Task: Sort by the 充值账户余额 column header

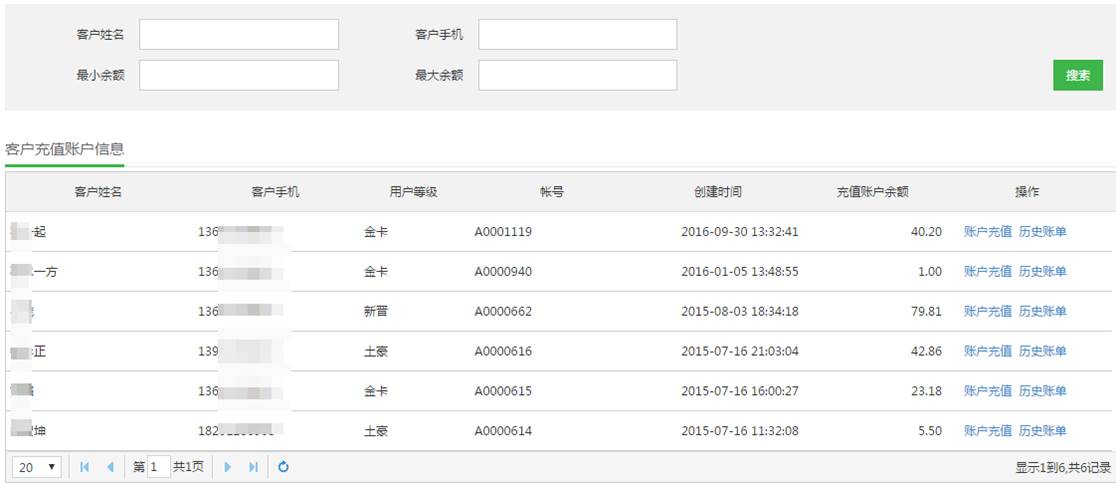Action: coord(872,192)
